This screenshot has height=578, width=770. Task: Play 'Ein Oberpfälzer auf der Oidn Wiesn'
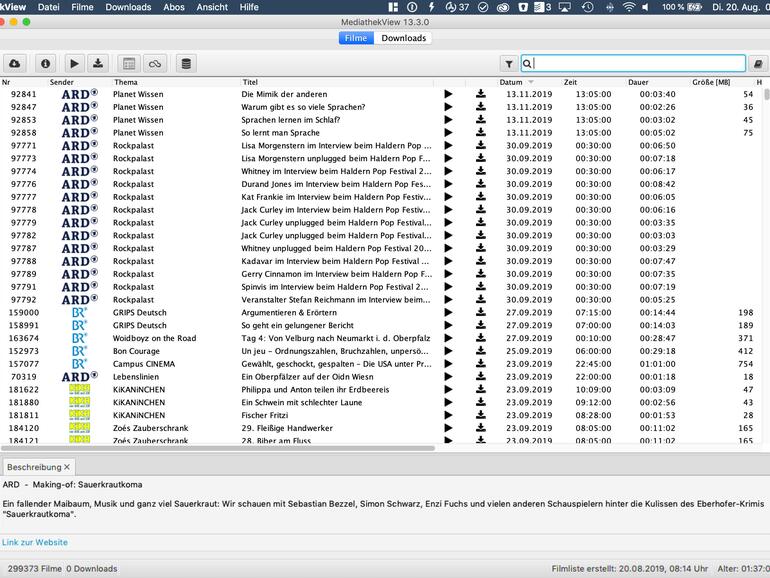448,377
